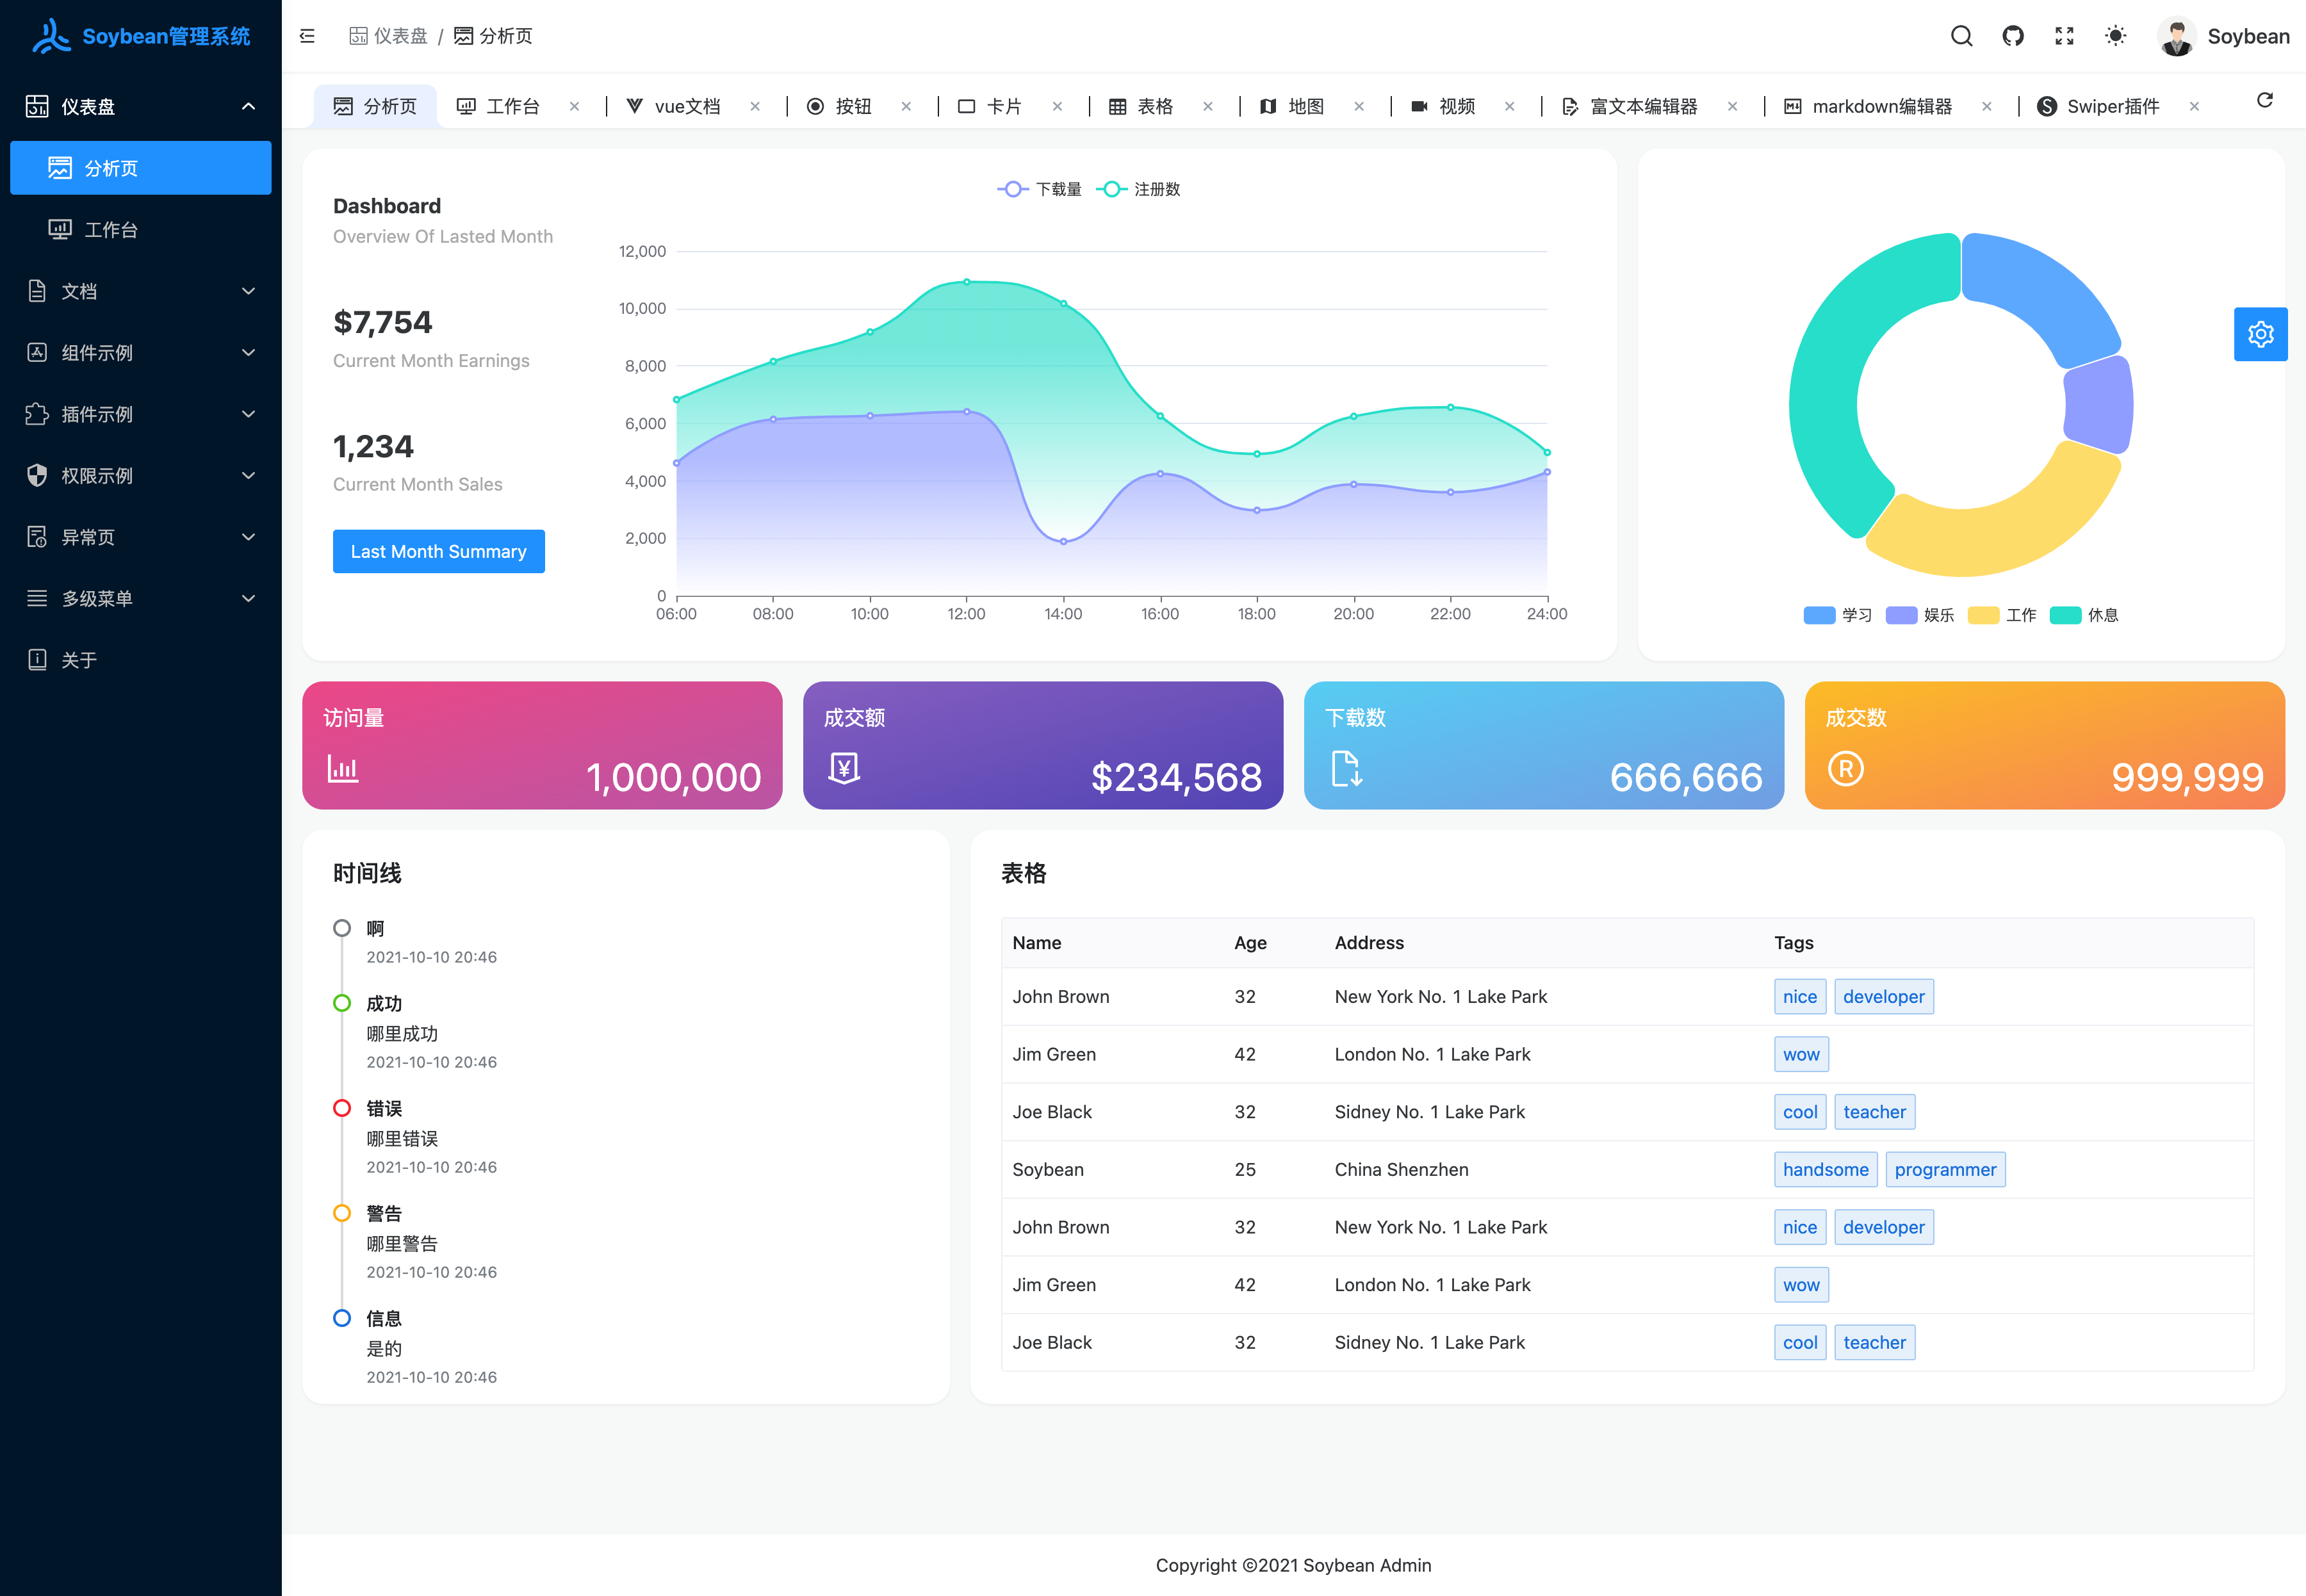The height and width of the screenshot is (1596, 2306).
Task: Click the reload tab icon
Action: pos(2264,100)
